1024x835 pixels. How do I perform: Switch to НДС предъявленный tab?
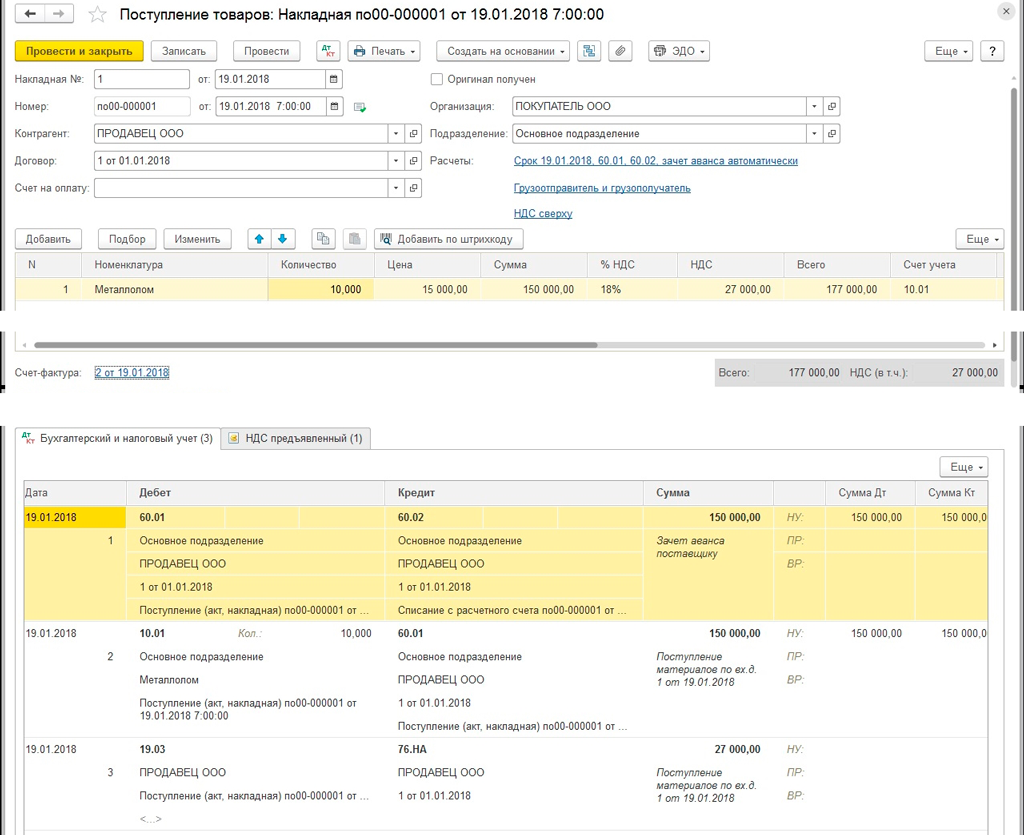click(x=296, y=438)
